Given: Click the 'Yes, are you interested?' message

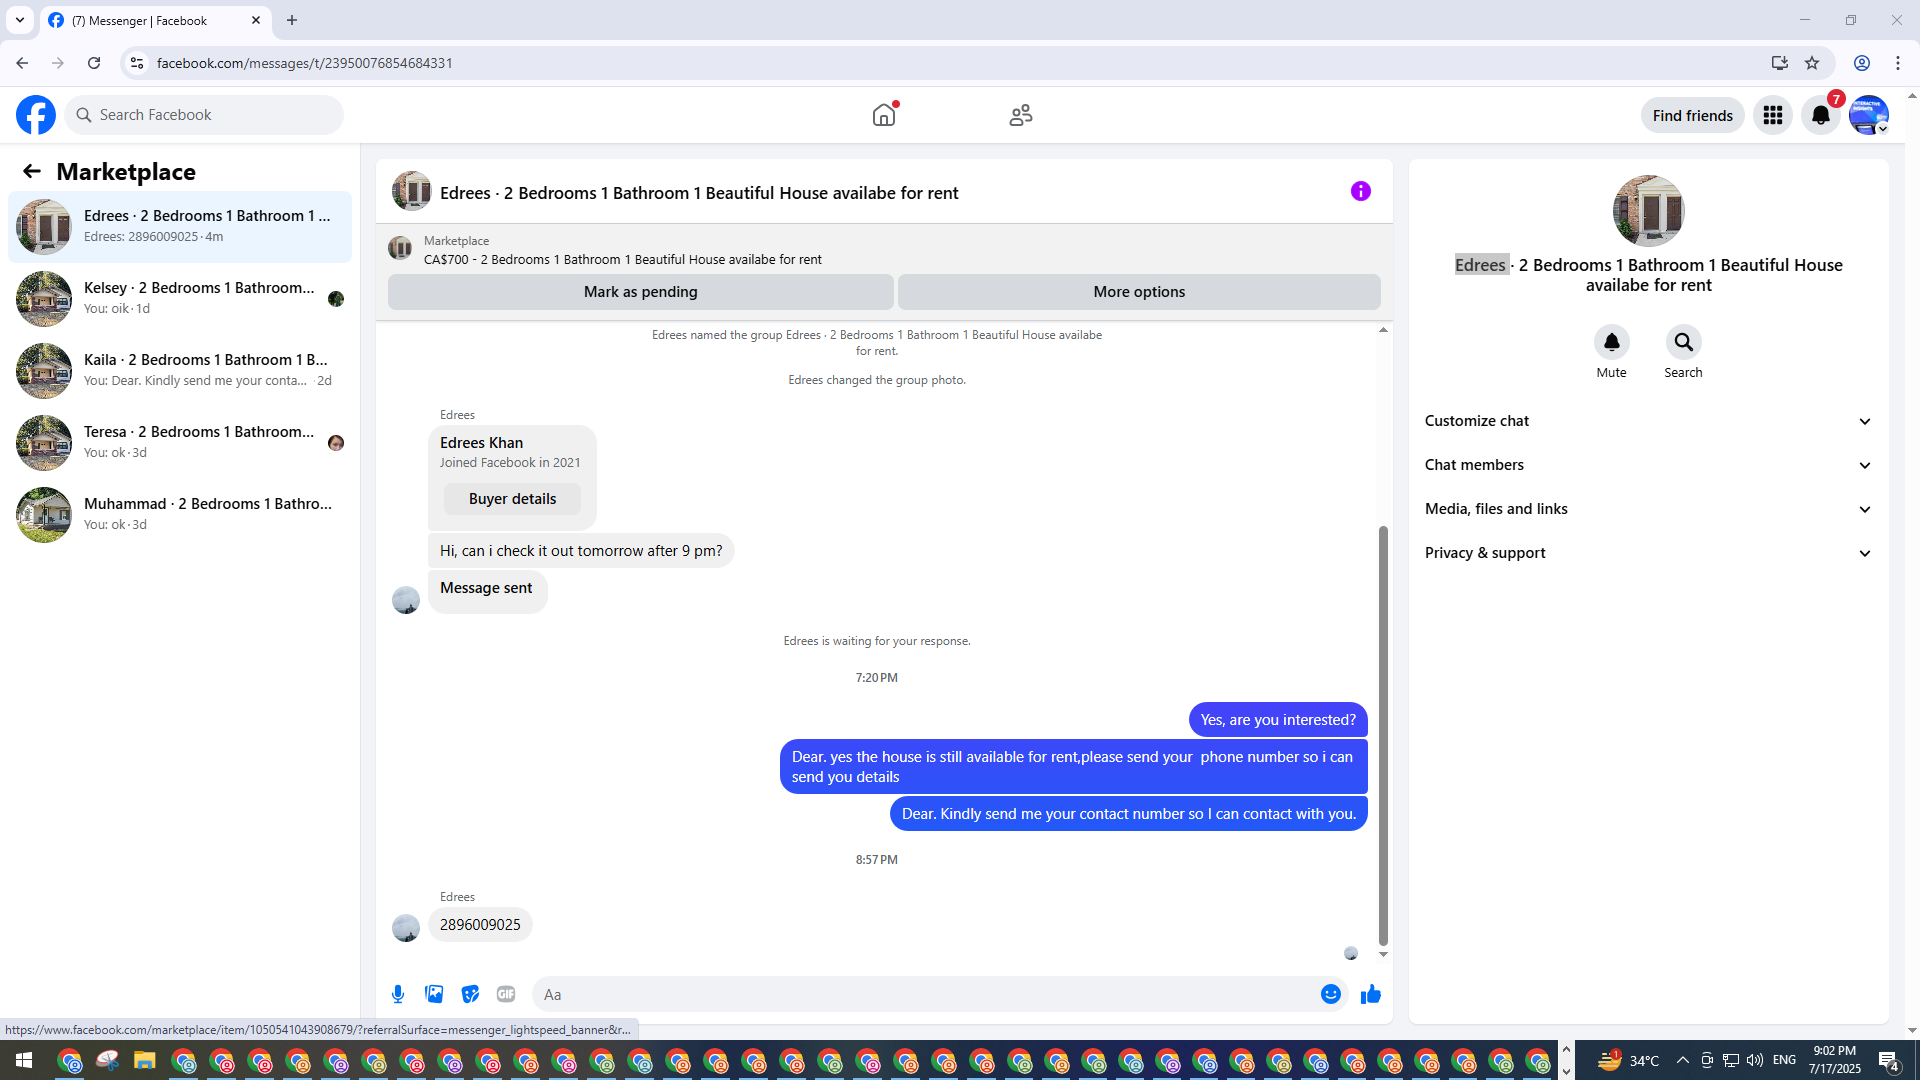Looking at the screenshot, I should pyautogui.click(x=1278, y=720).
